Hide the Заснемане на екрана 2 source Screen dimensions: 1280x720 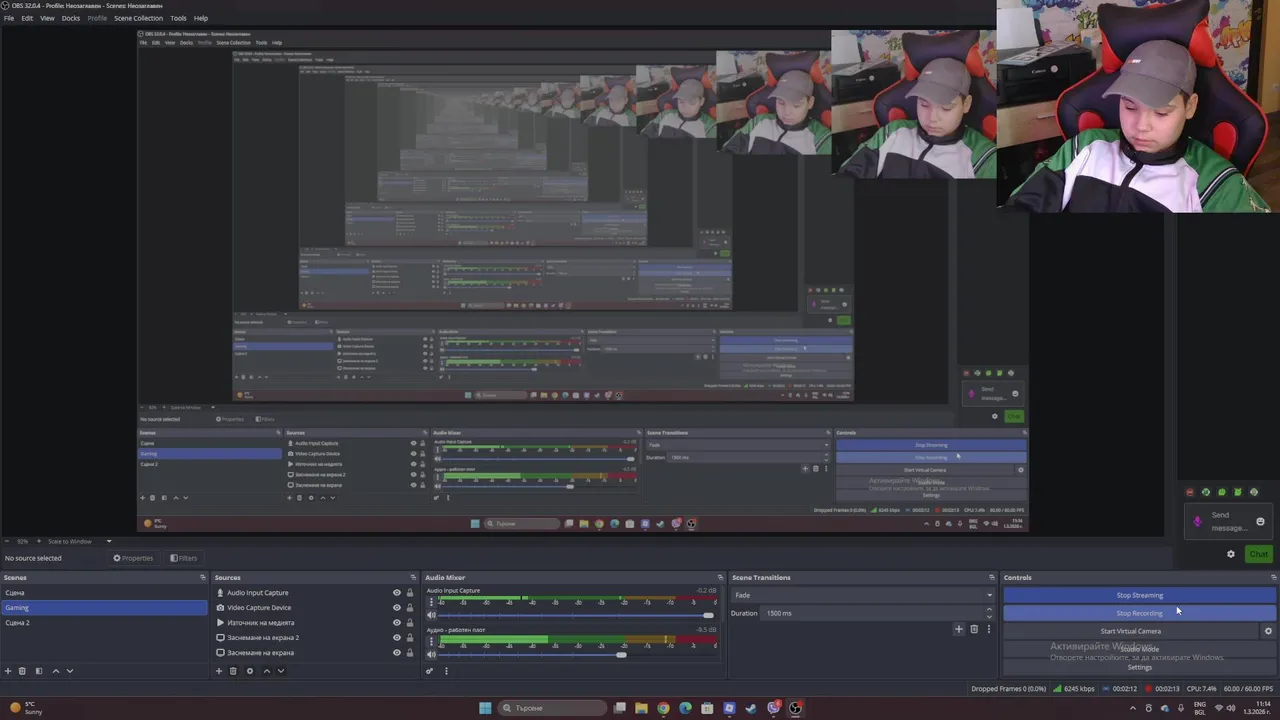click(x=396, y=638)
